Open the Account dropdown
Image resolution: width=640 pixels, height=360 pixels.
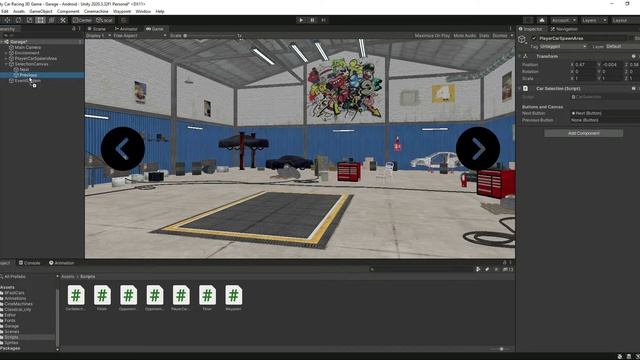pyautogui.click(x=563, y=20)
